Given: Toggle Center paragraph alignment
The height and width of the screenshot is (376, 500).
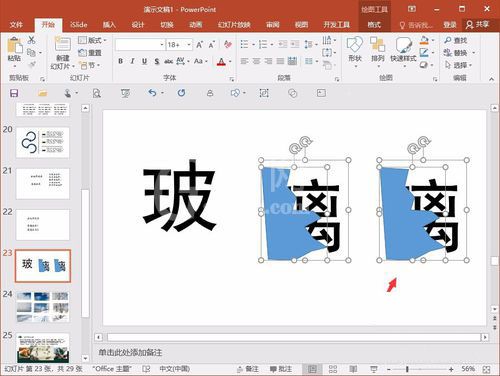Looking at the screenshot, I should click(x=256, y=61).
